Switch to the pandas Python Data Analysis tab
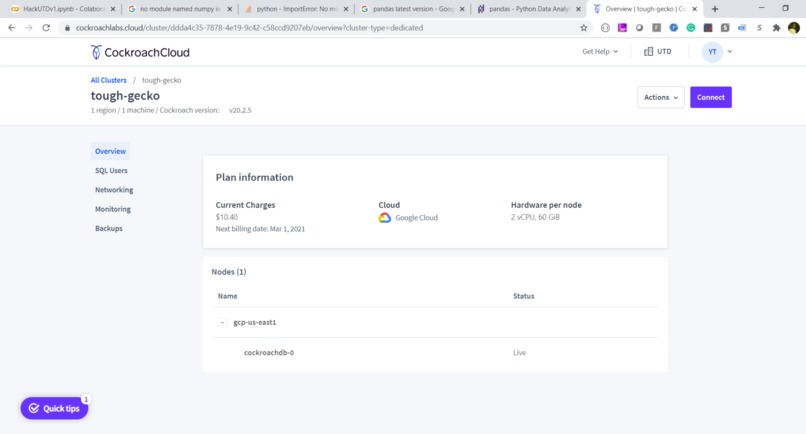The width and height of the screenshot is (806, 434). pos(529,9)
